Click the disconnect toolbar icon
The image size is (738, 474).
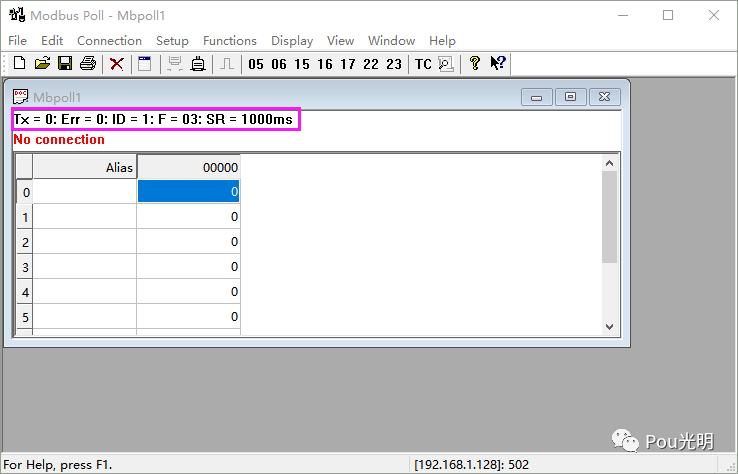[198, 64]
